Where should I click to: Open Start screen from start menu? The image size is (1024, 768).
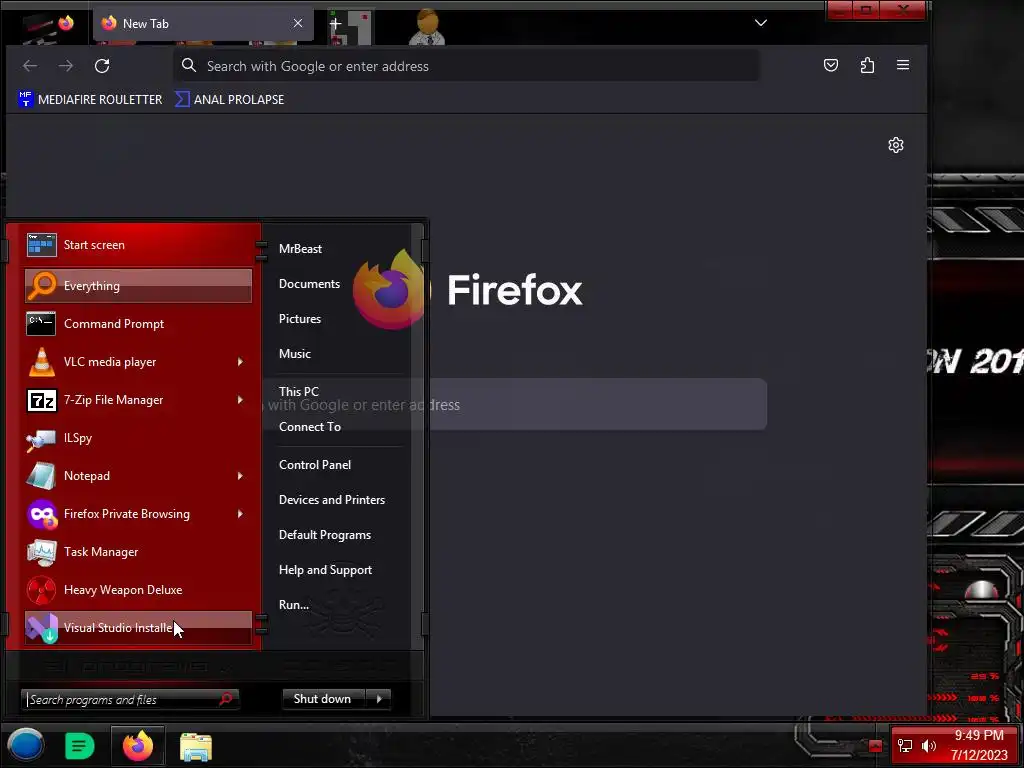[x=138, y=245]
